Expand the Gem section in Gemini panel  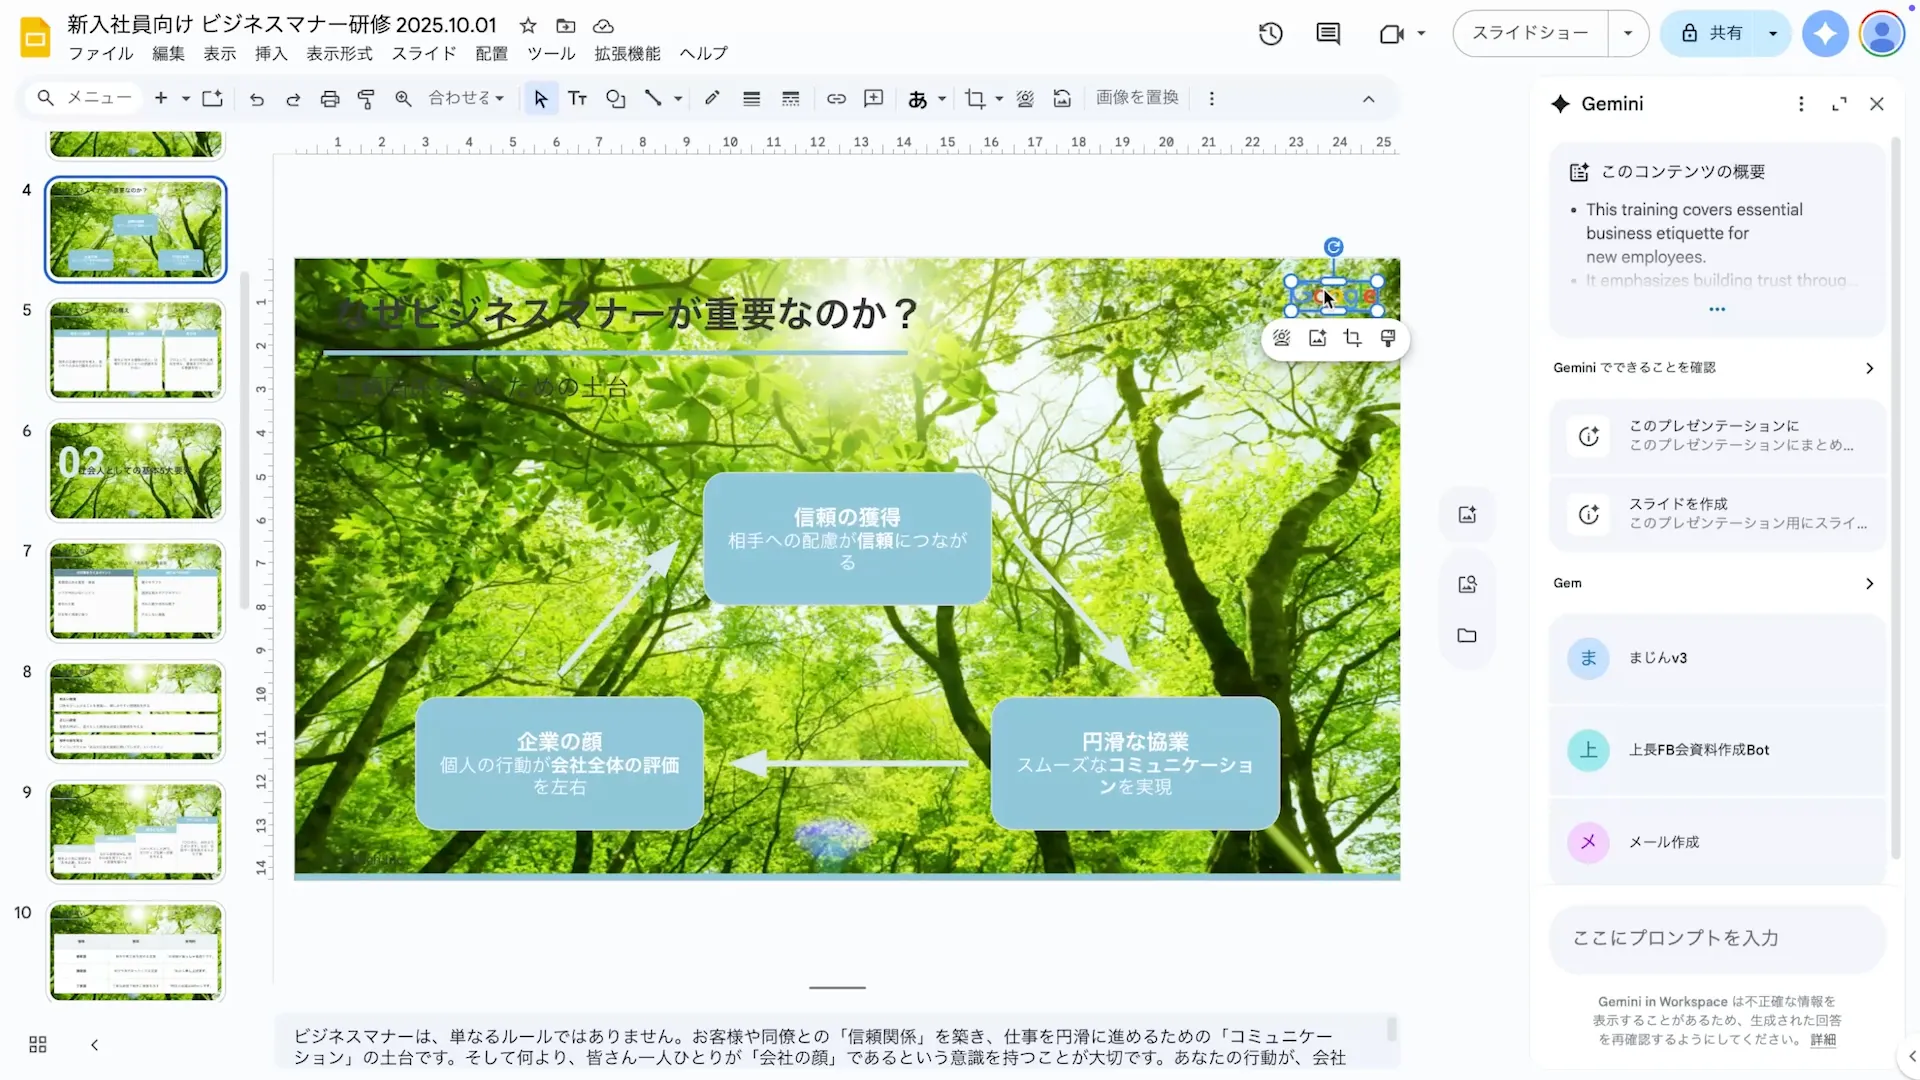coord(1868,583)
